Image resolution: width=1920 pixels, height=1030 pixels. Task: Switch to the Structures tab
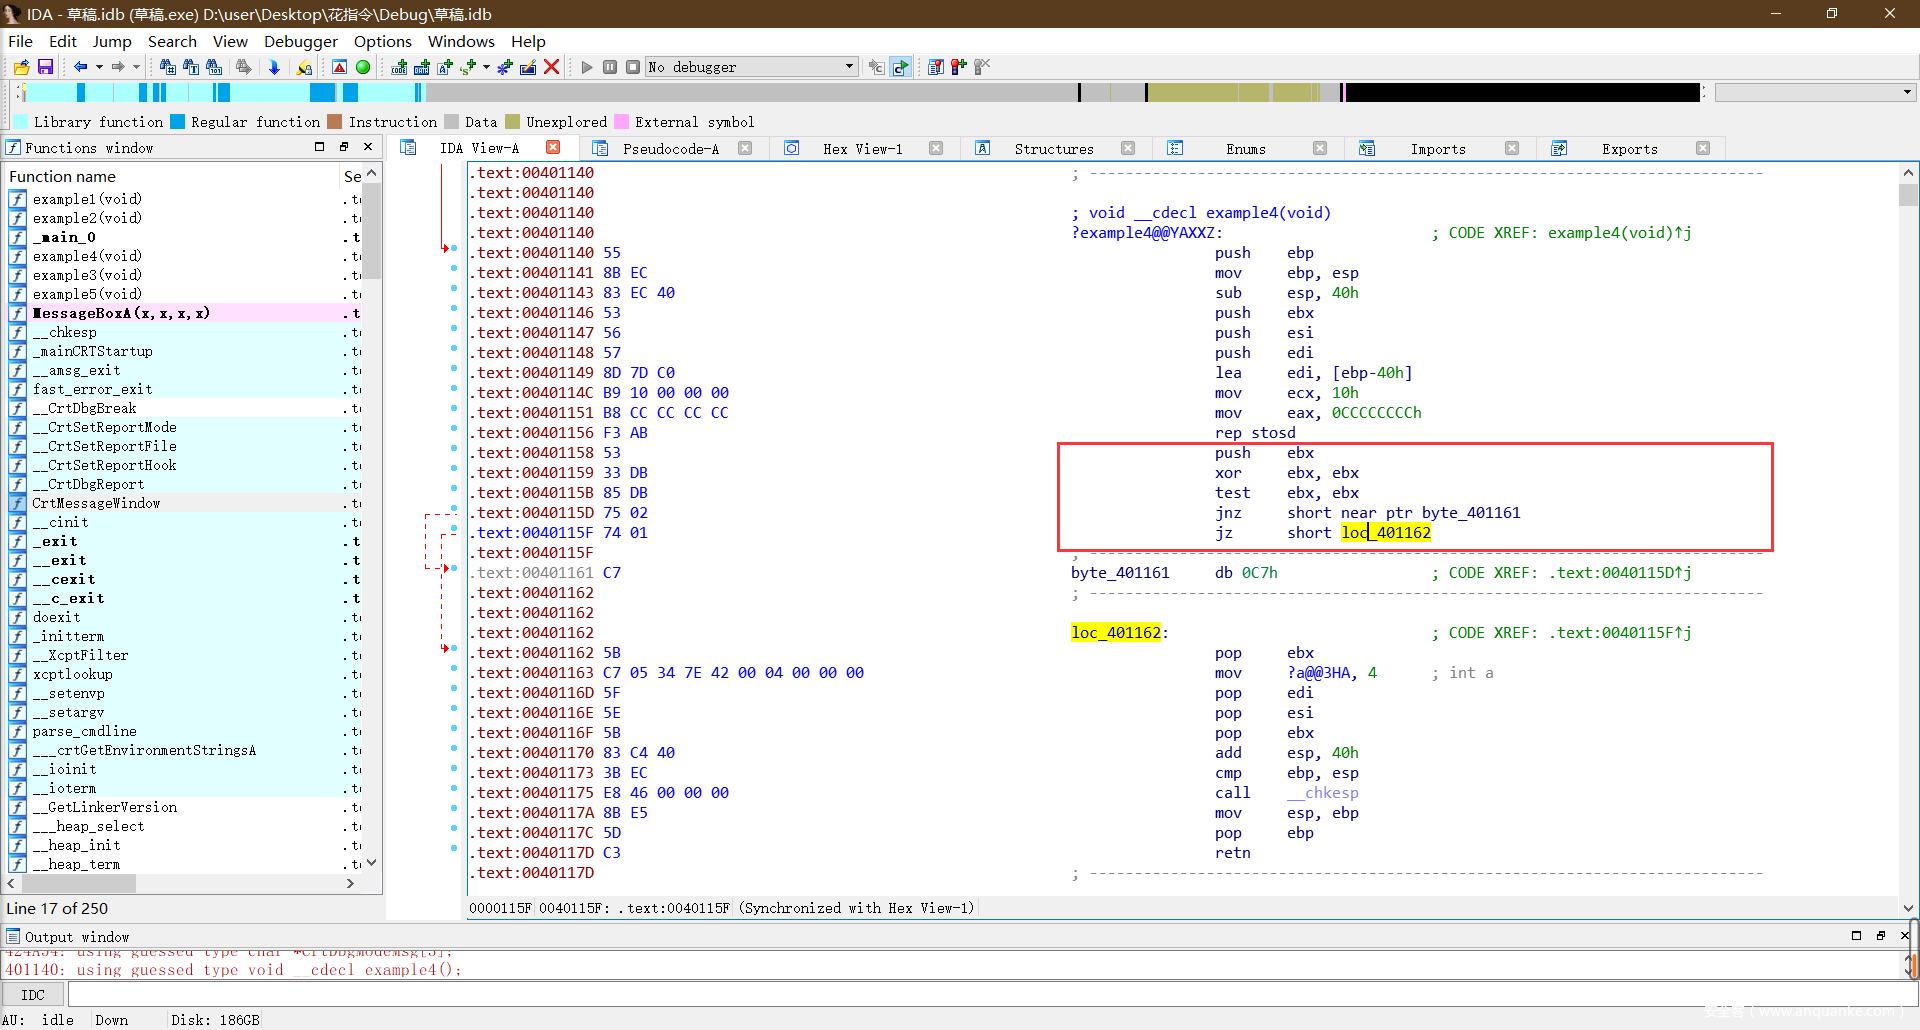tap(1054, 149)
